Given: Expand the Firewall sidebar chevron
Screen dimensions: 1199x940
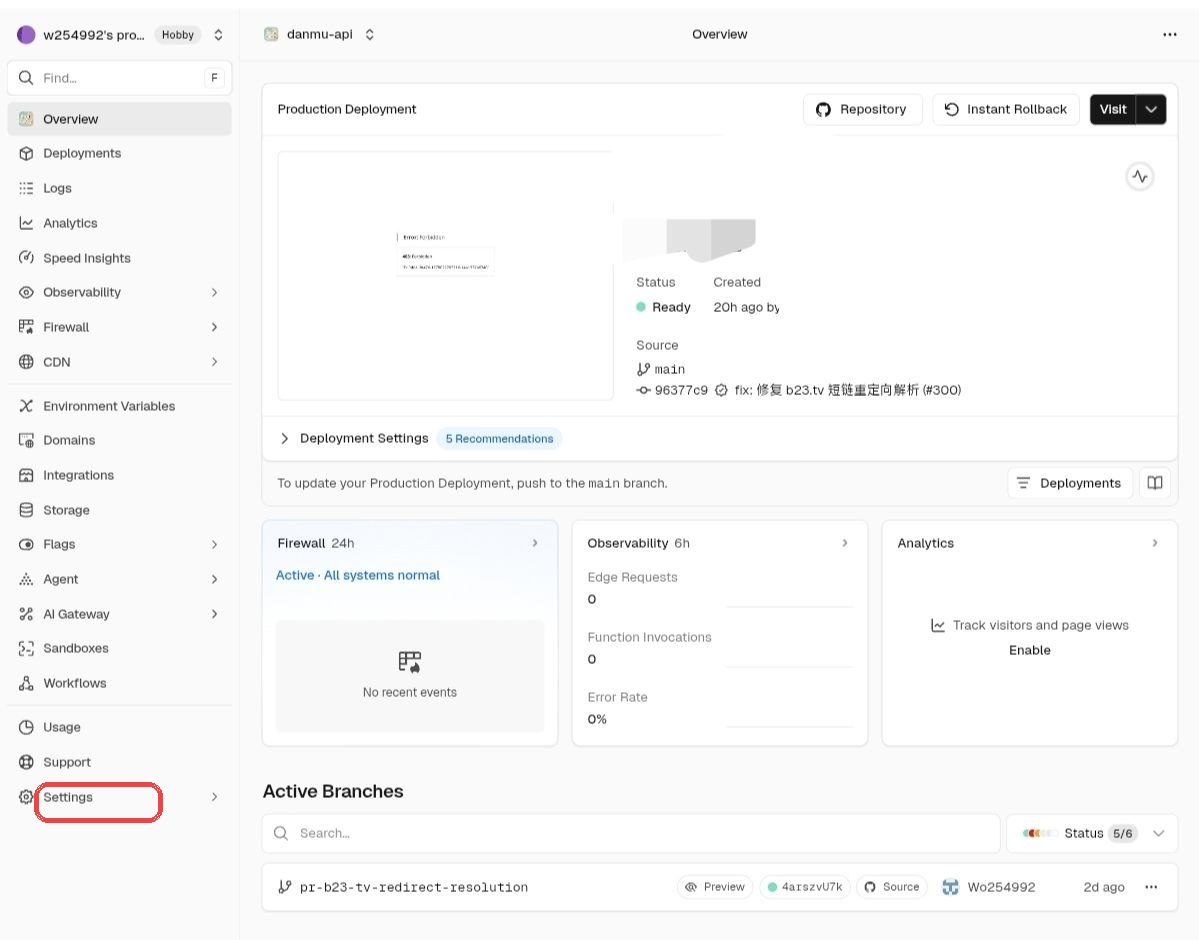Looking at the screenshot, I should 215,327.
